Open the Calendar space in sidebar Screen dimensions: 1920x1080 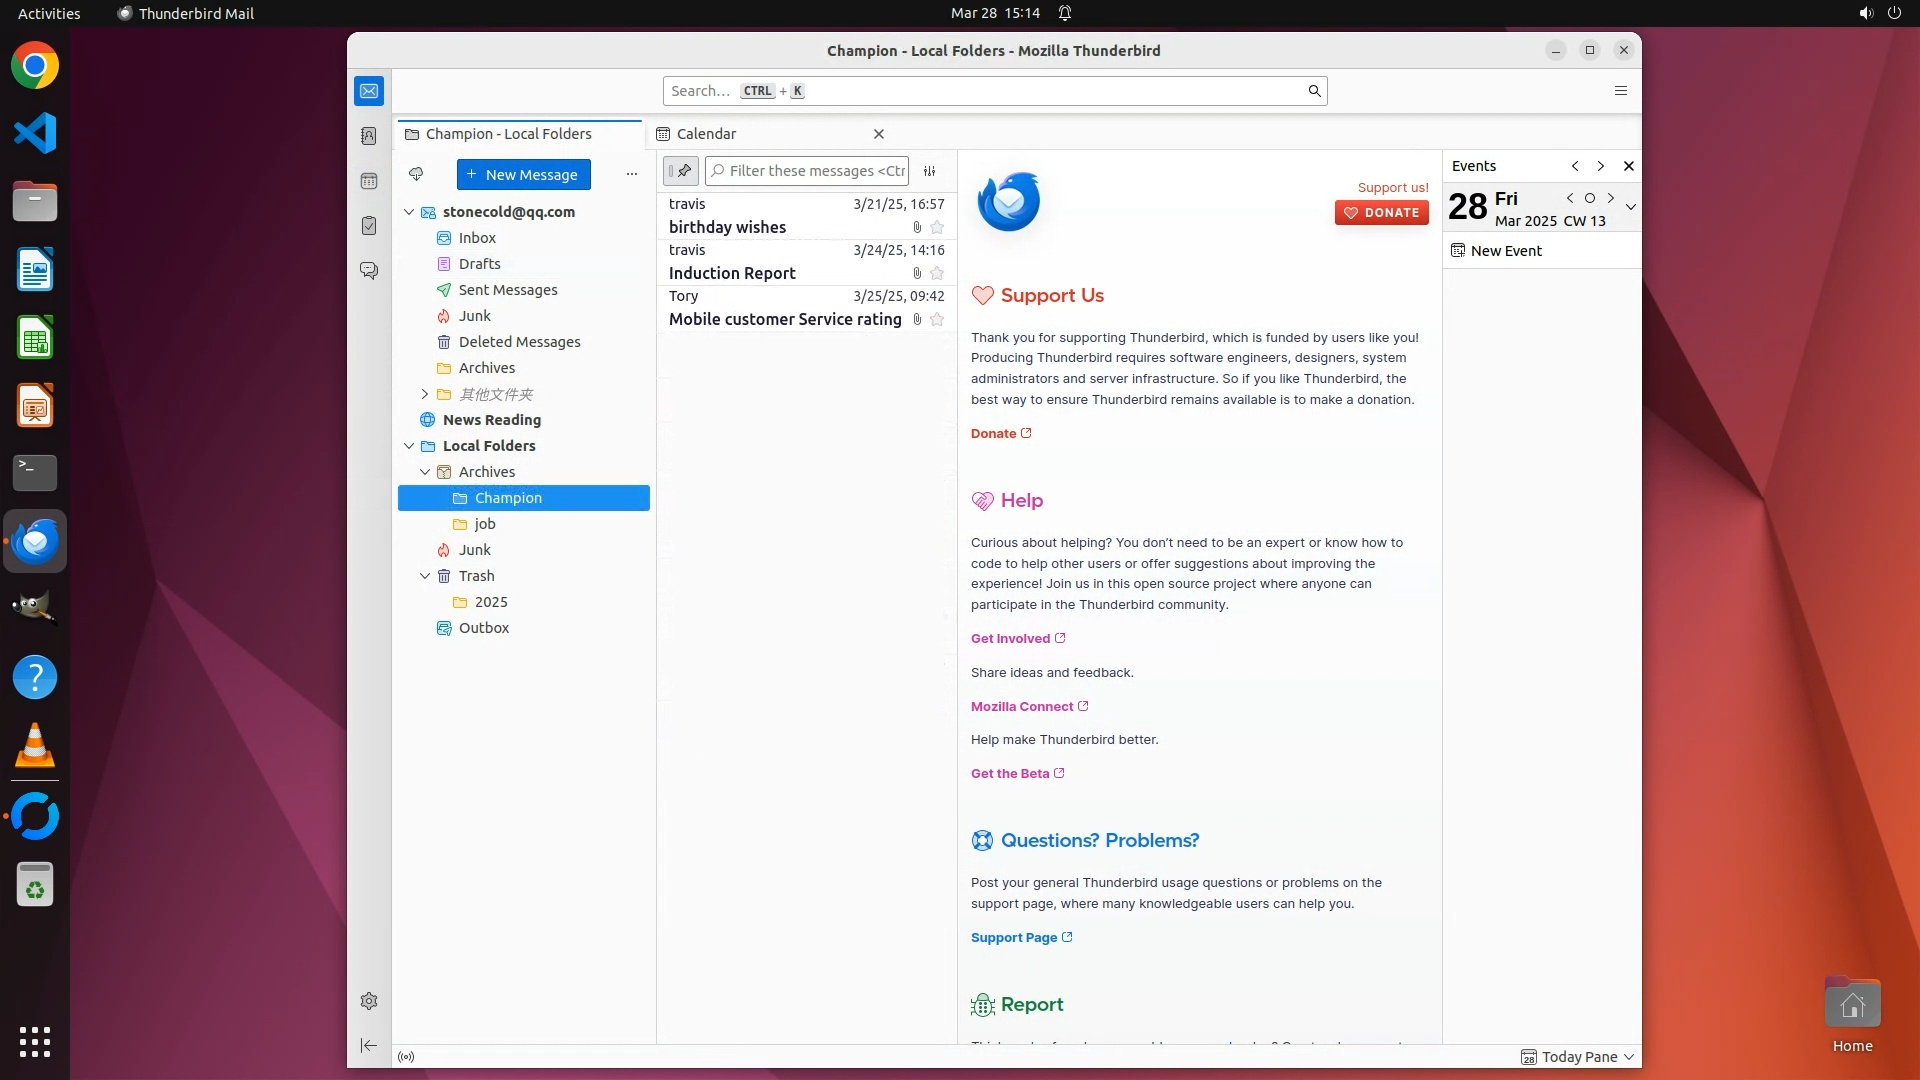[x=369, y=181]
